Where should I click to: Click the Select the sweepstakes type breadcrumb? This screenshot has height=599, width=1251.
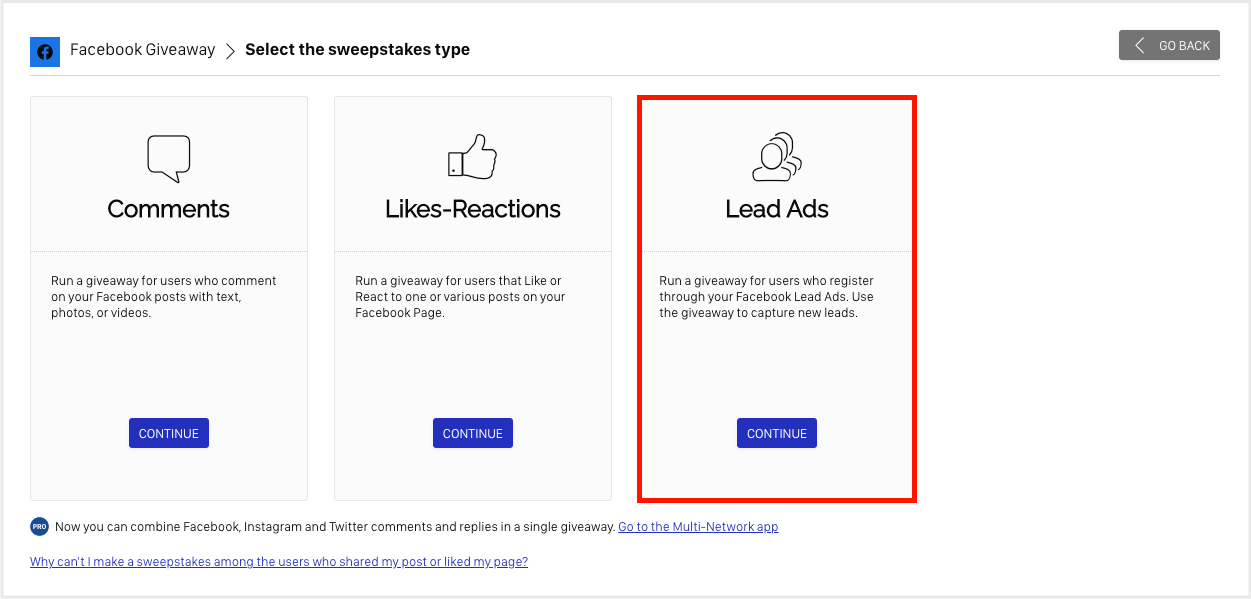tap(357, 49)
